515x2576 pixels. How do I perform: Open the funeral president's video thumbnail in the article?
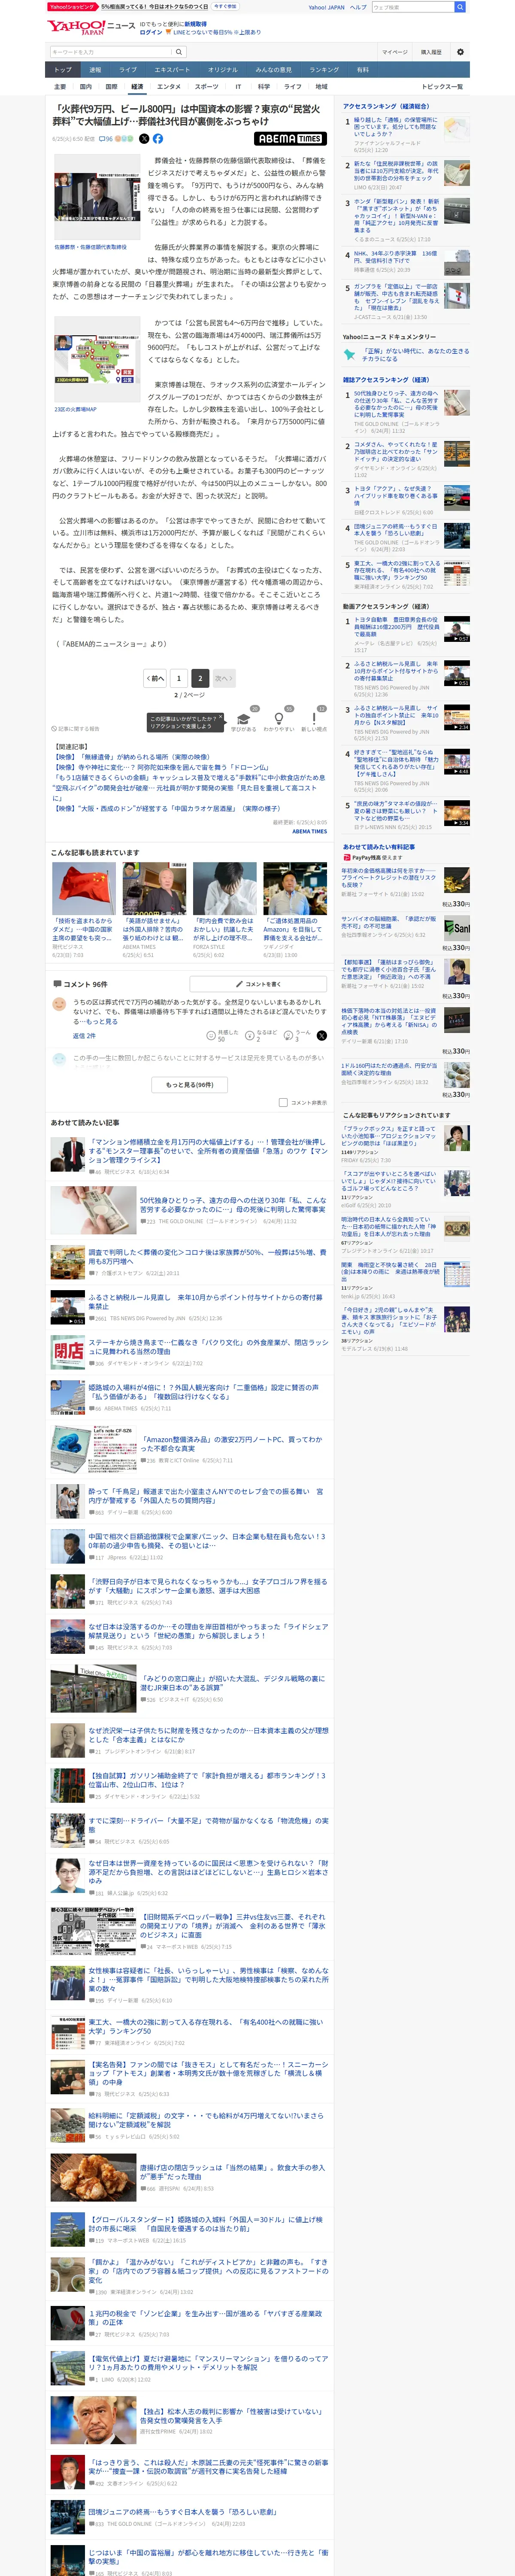(97, 198)
